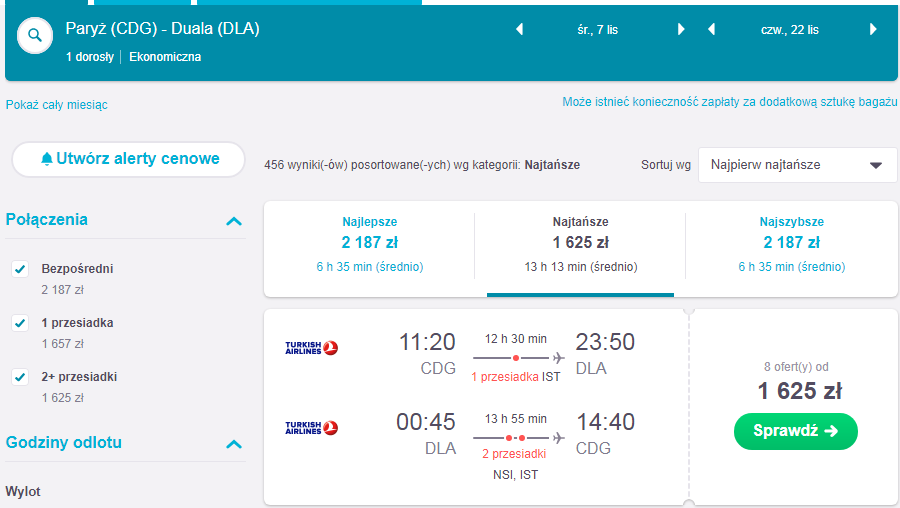Go to next departure date after 7 lis
The image size is (900, 508).
[681, 29]
